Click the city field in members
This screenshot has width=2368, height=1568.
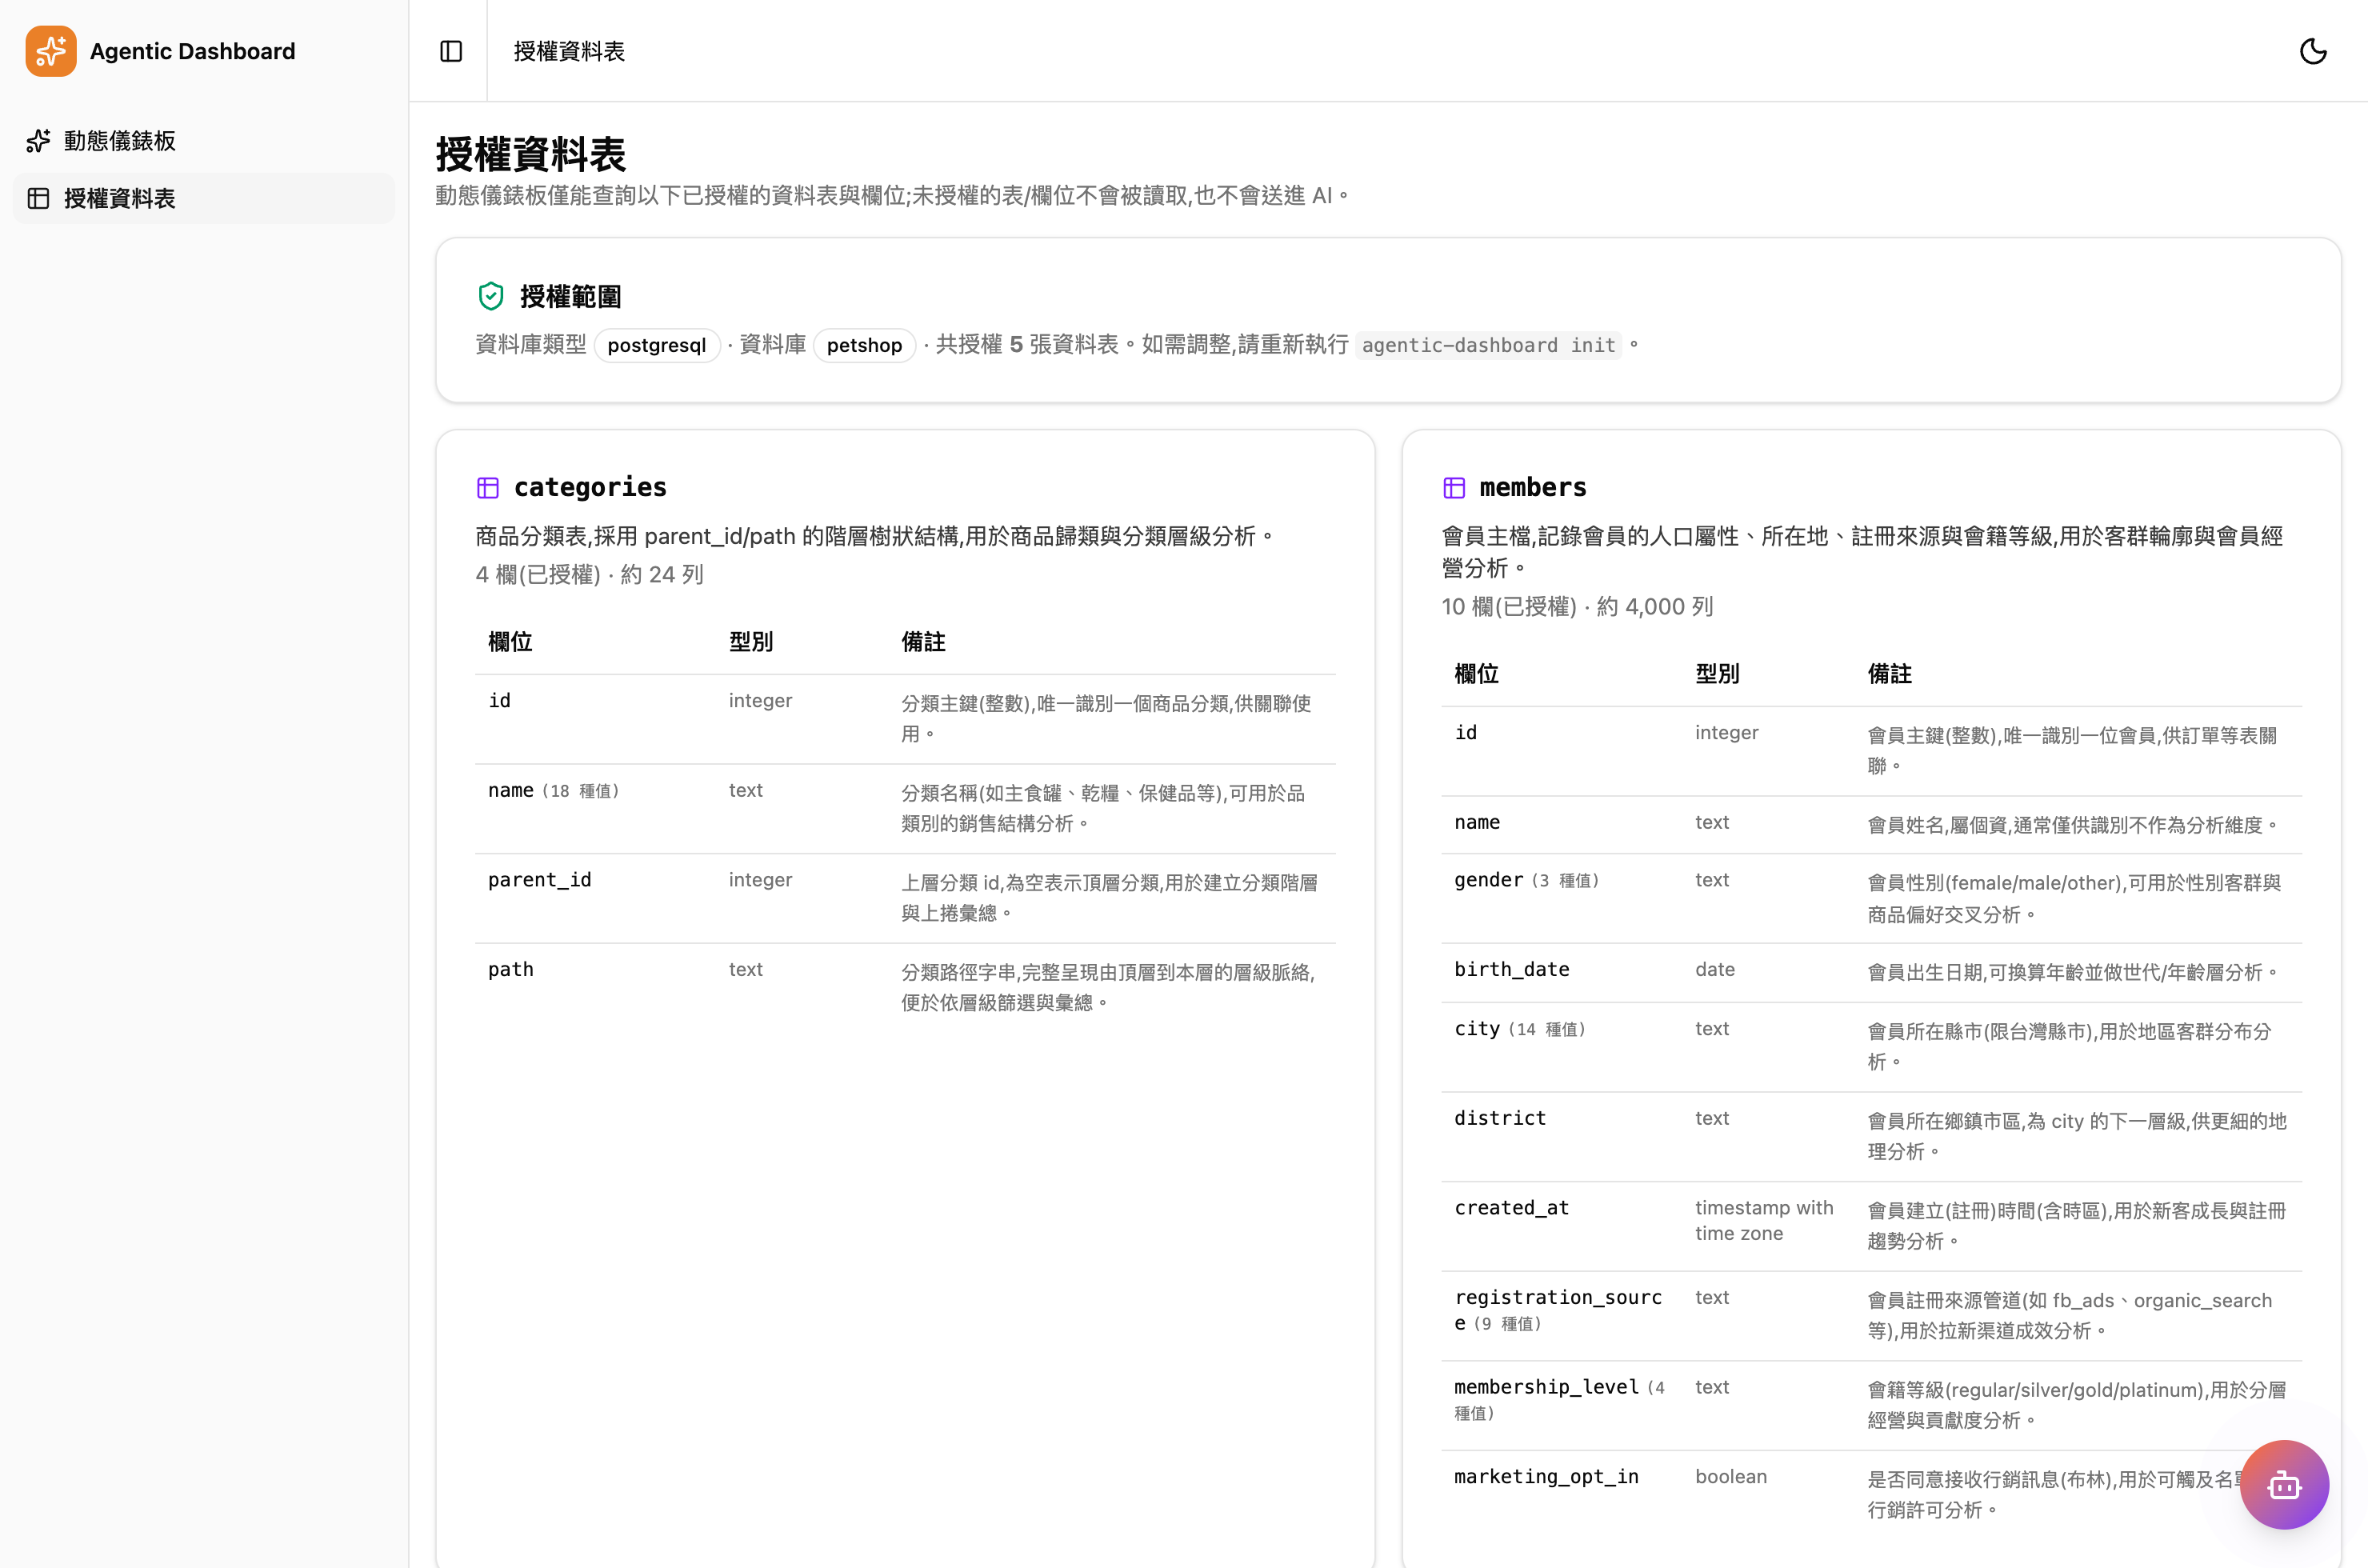(x=1520, y=1029)
